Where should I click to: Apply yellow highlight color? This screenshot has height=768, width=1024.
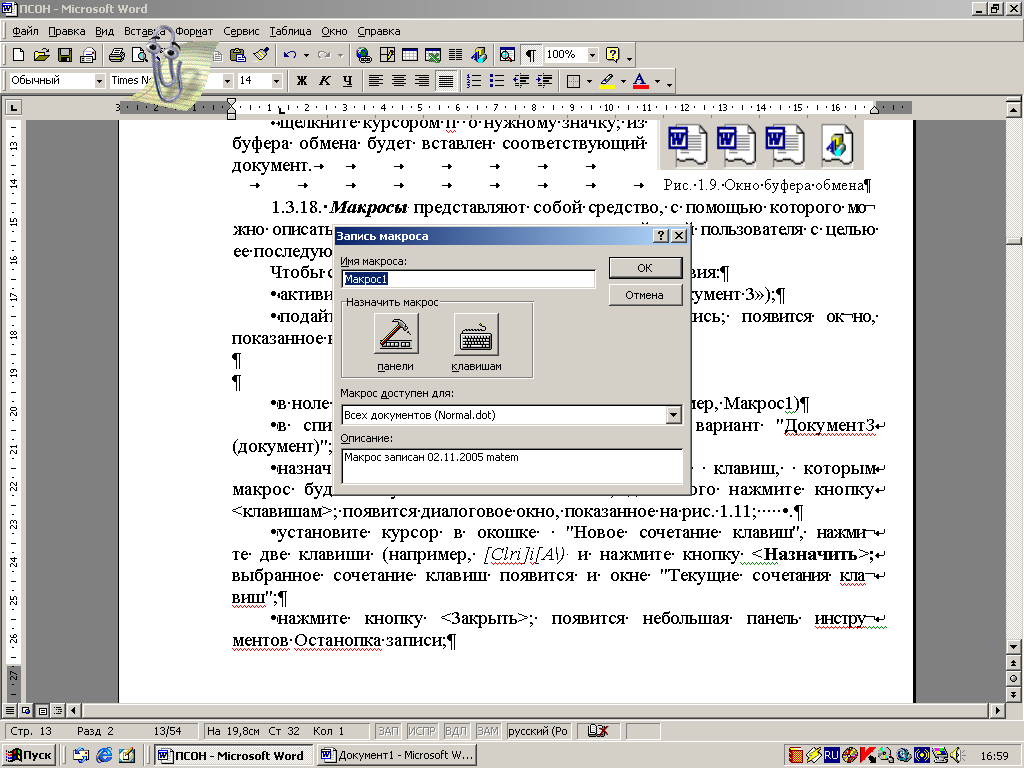607,81
